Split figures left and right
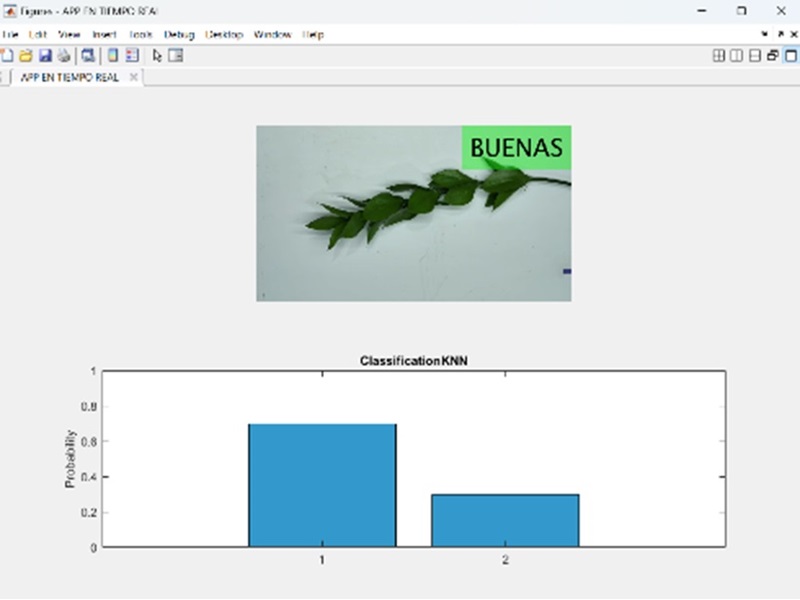Image resolution: width=800 pixels, height=600 pixels. [736, 56]
